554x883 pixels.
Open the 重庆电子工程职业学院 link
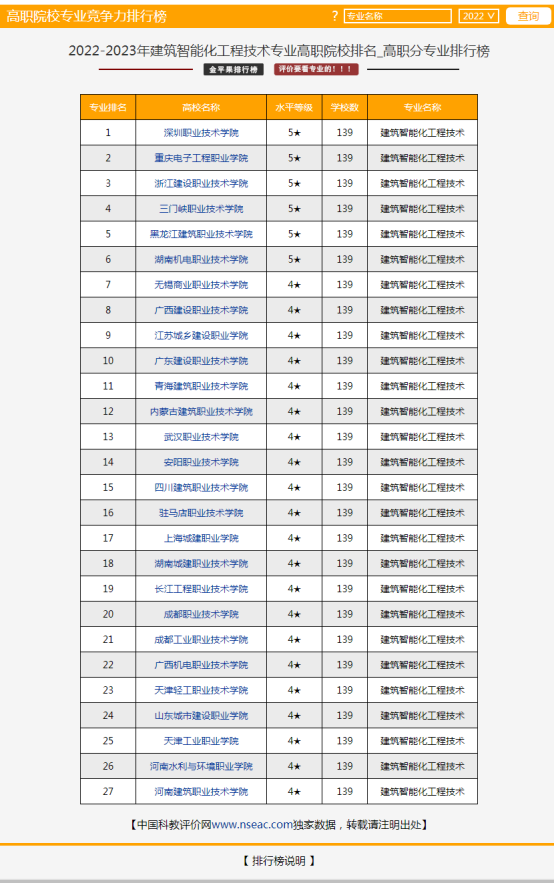(x=201, y=158)
